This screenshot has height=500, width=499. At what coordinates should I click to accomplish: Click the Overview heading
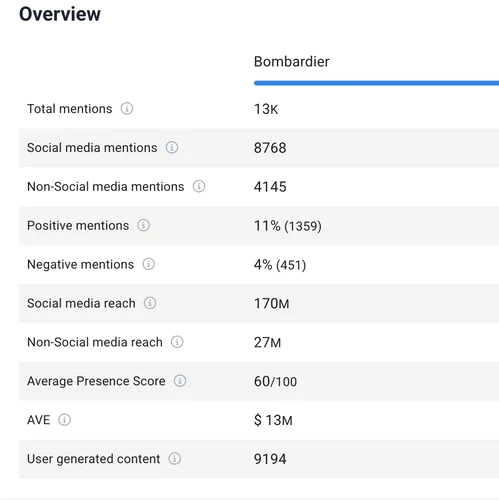click(60, 14)
